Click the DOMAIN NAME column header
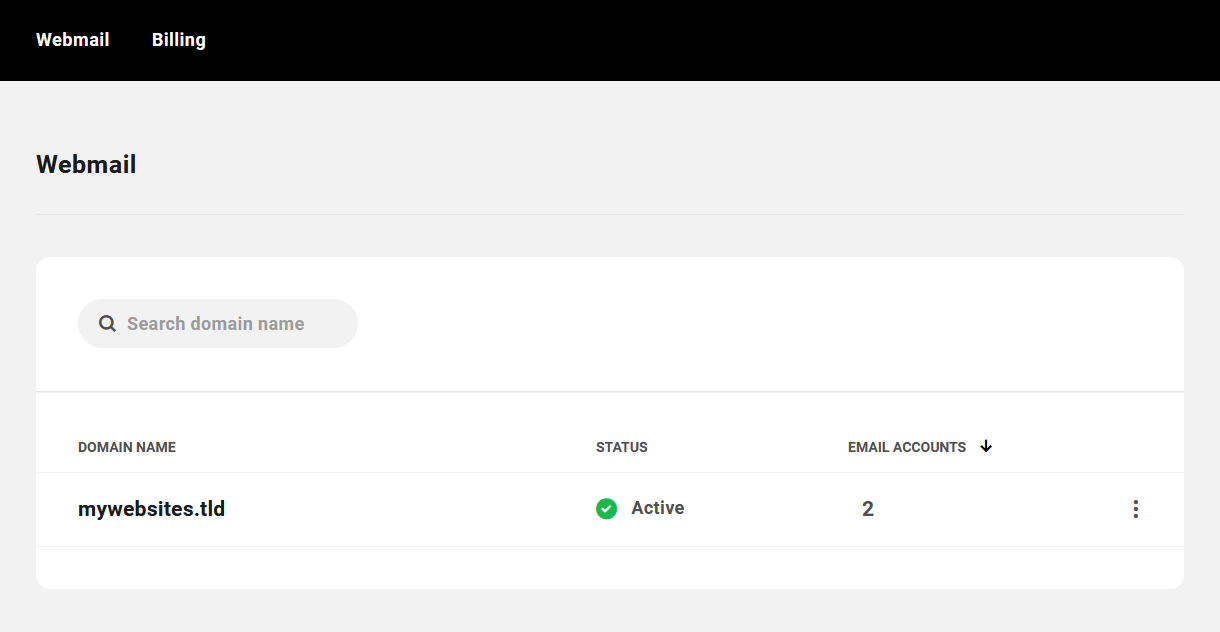This screenshot has height=632, width=1220. pos(127,447)
